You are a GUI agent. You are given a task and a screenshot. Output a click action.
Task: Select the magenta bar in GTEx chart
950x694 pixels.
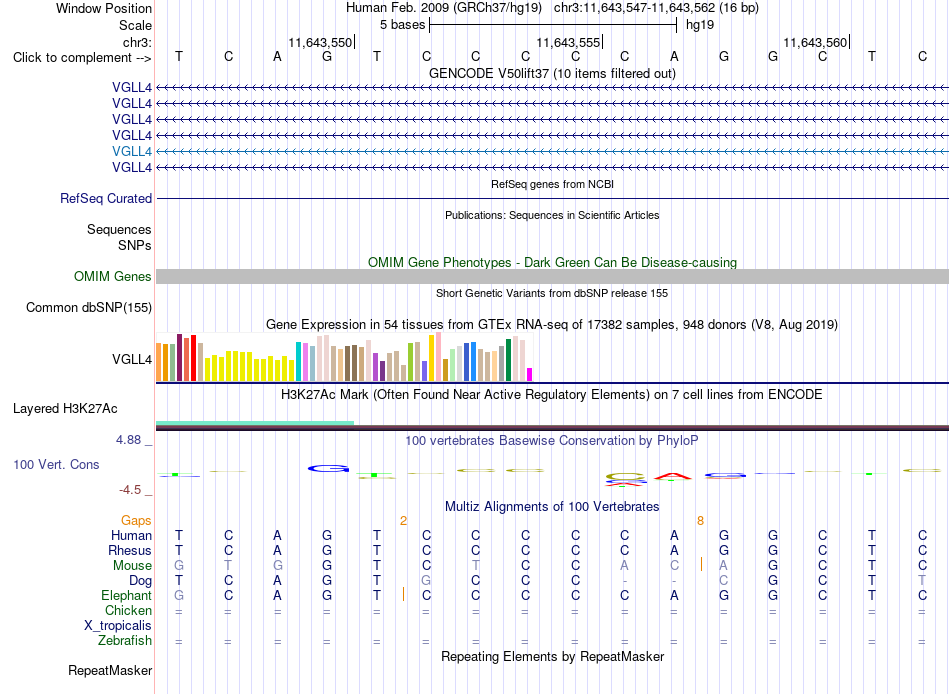530,375
